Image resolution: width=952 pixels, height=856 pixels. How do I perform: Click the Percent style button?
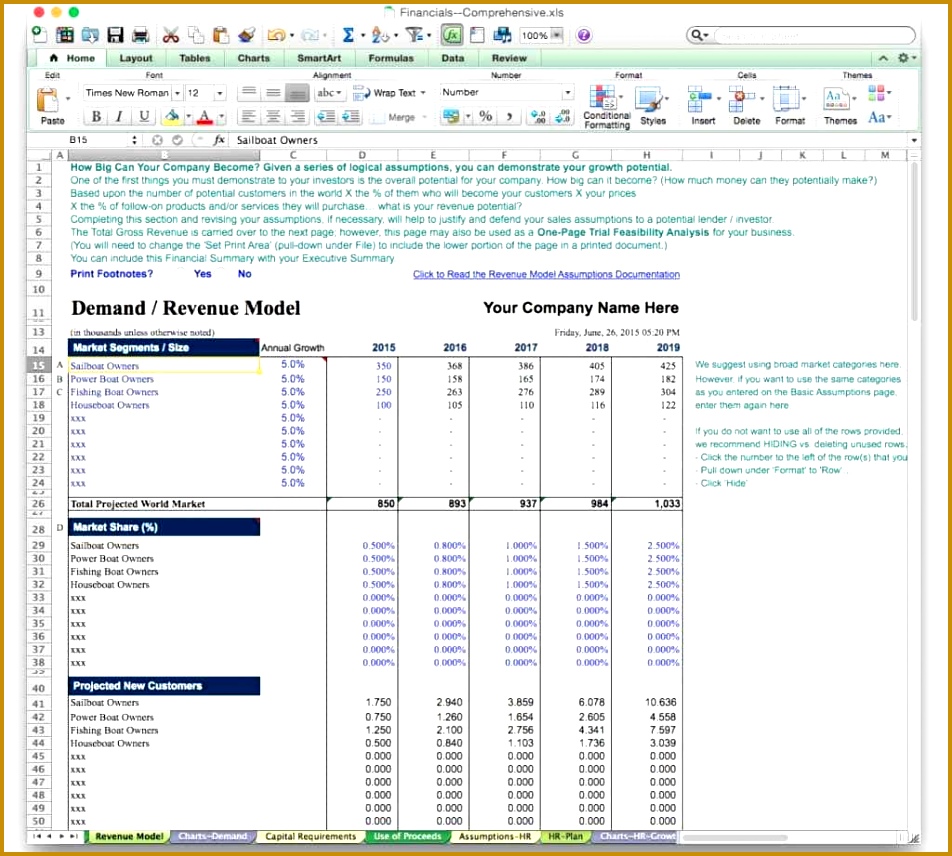pyautogui.click(x=486, y=116)
